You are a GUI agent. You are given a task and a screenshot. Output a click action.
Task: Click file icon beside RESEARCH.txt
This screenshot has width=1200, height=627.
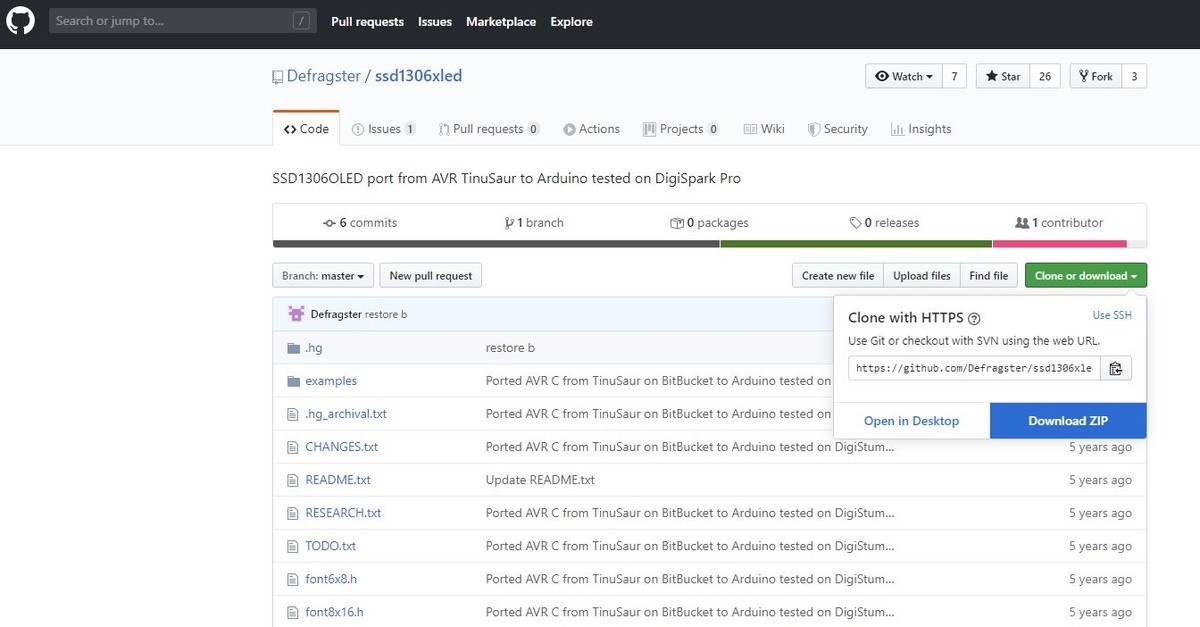[x=293, y=513]
